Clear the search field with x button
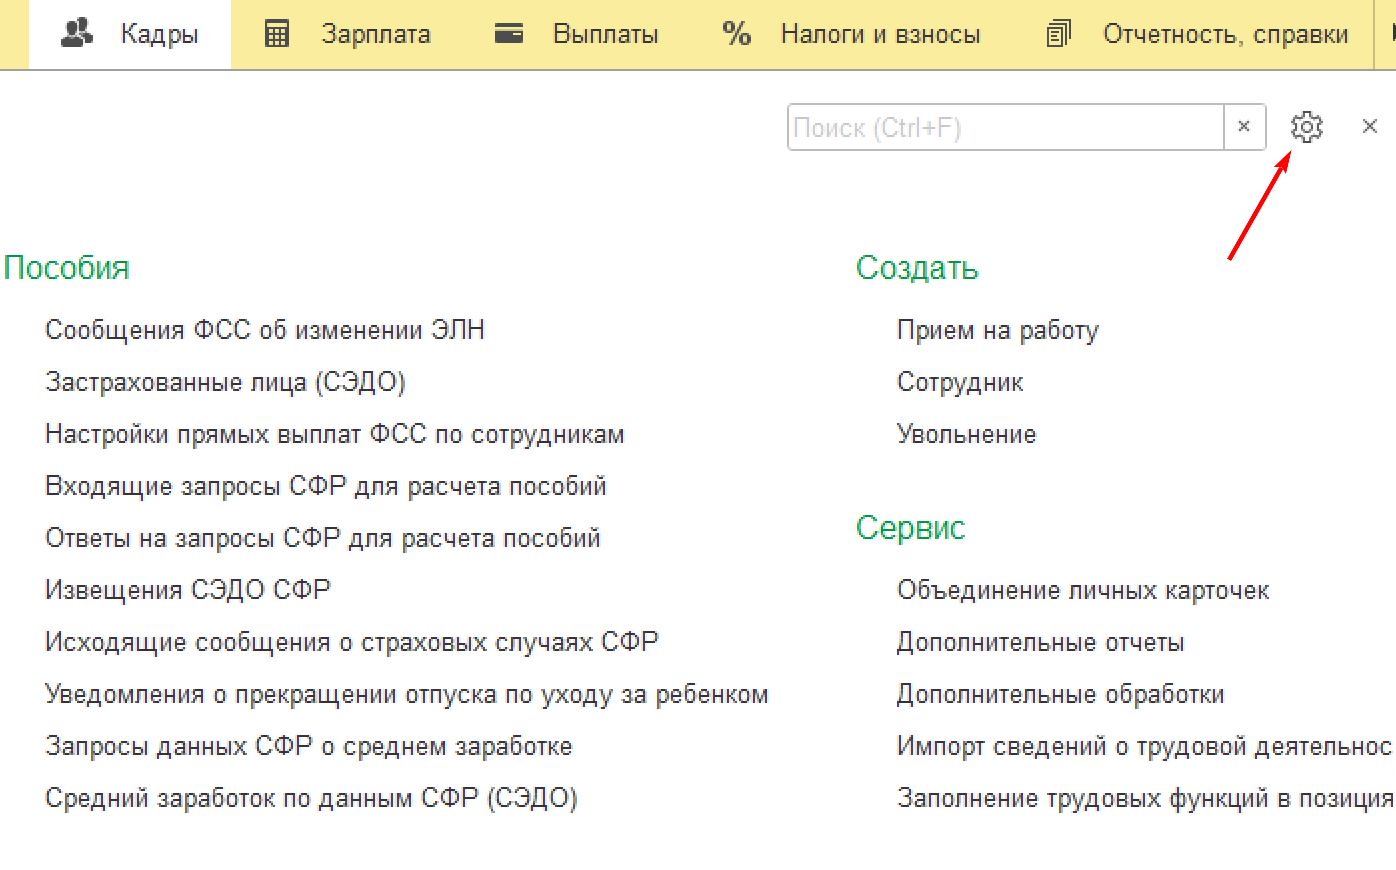 1244,127
